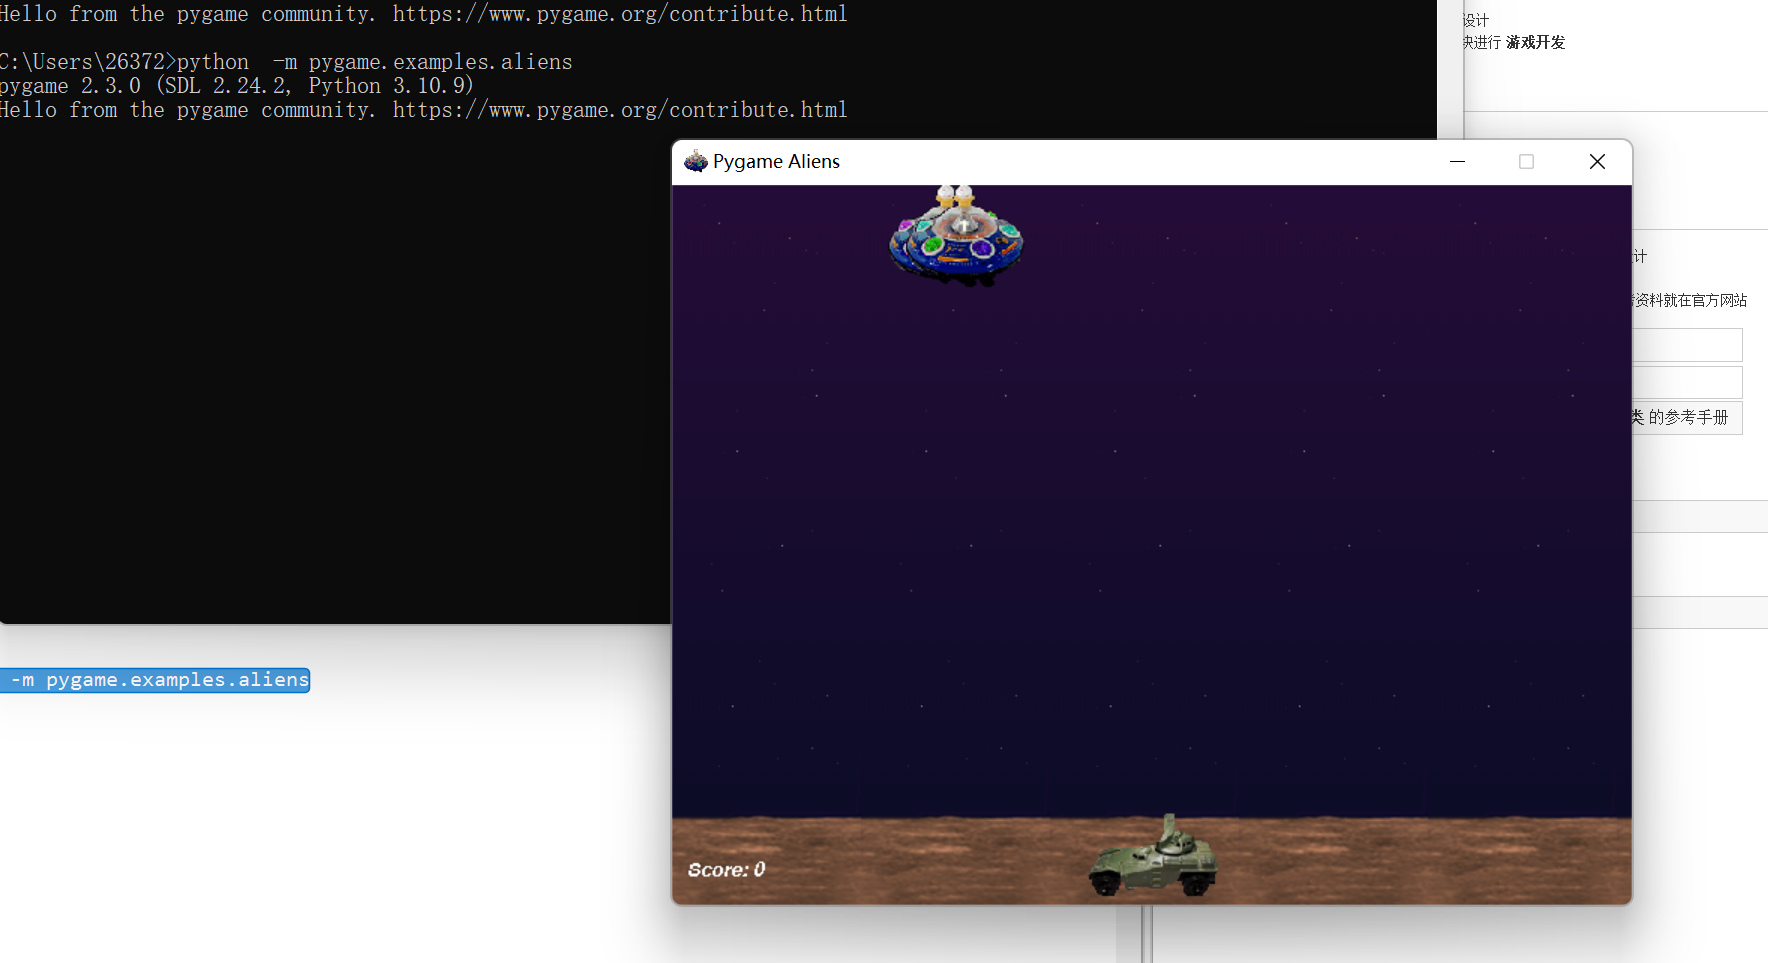This screenshot has width=1768, height=963.
Task: Click the Pygame Aliens window title icon
Action: pos(695,161)
